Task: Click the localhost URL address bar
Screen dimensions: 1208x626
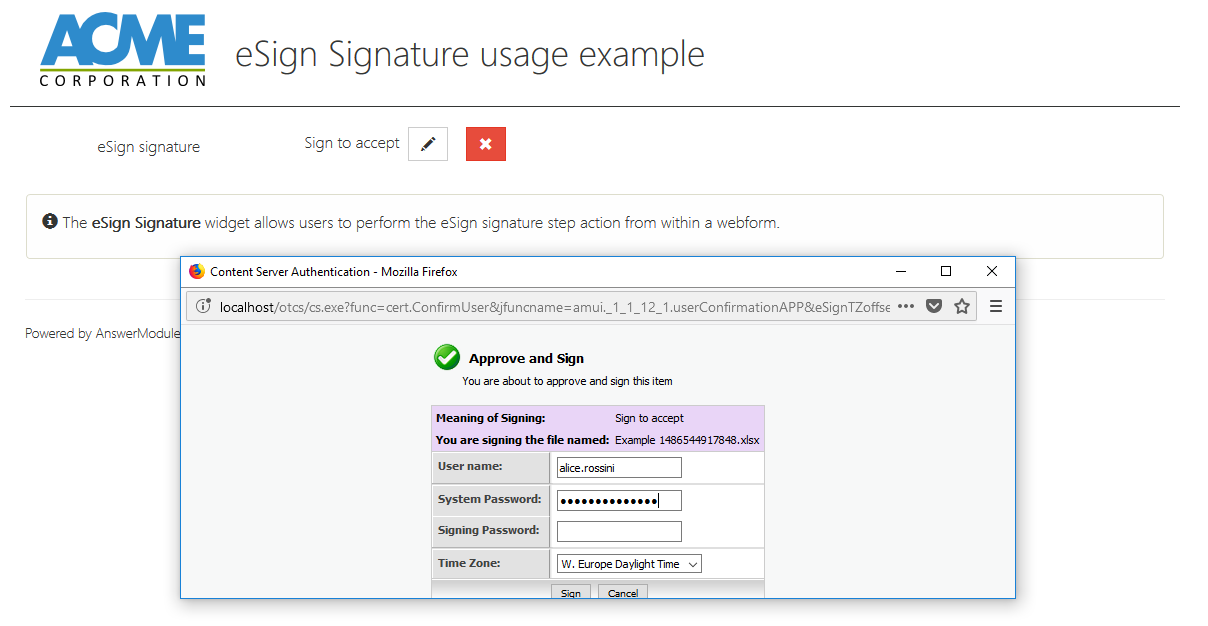Action: point(550,307)
